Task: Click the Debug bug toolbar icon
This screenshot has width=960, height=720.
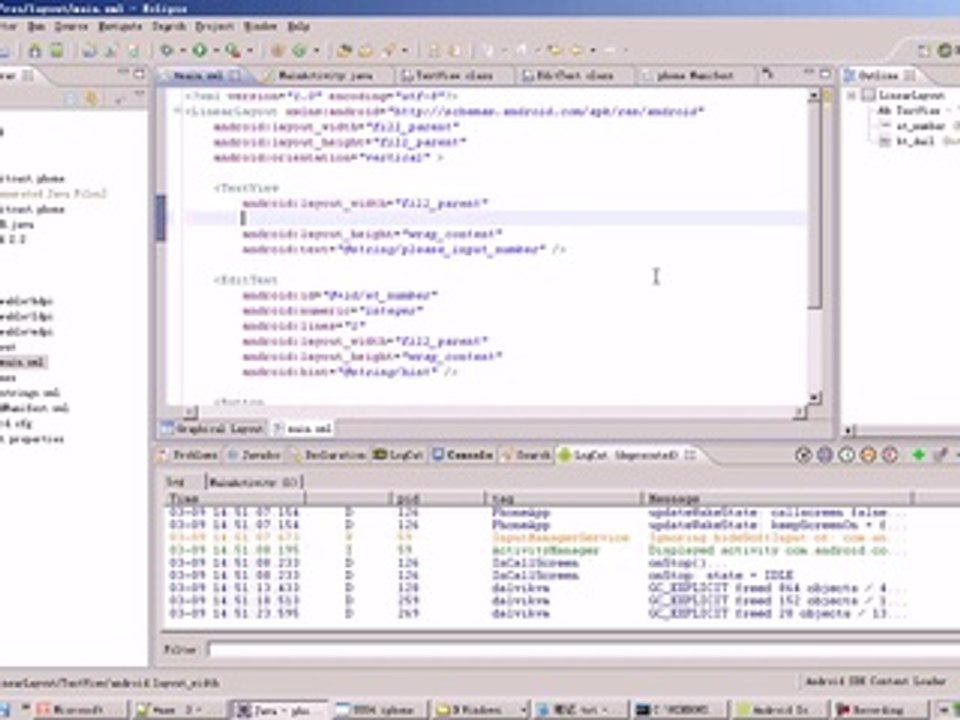Action: (x=166, y=50)
